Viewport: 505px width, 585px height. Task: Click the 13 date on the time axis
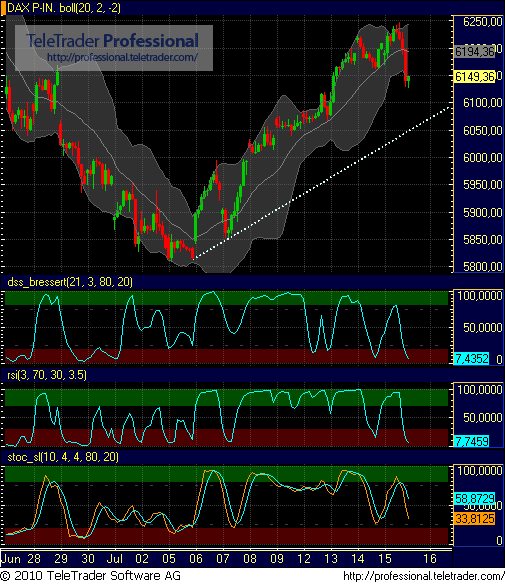click(x=331, y=559)
